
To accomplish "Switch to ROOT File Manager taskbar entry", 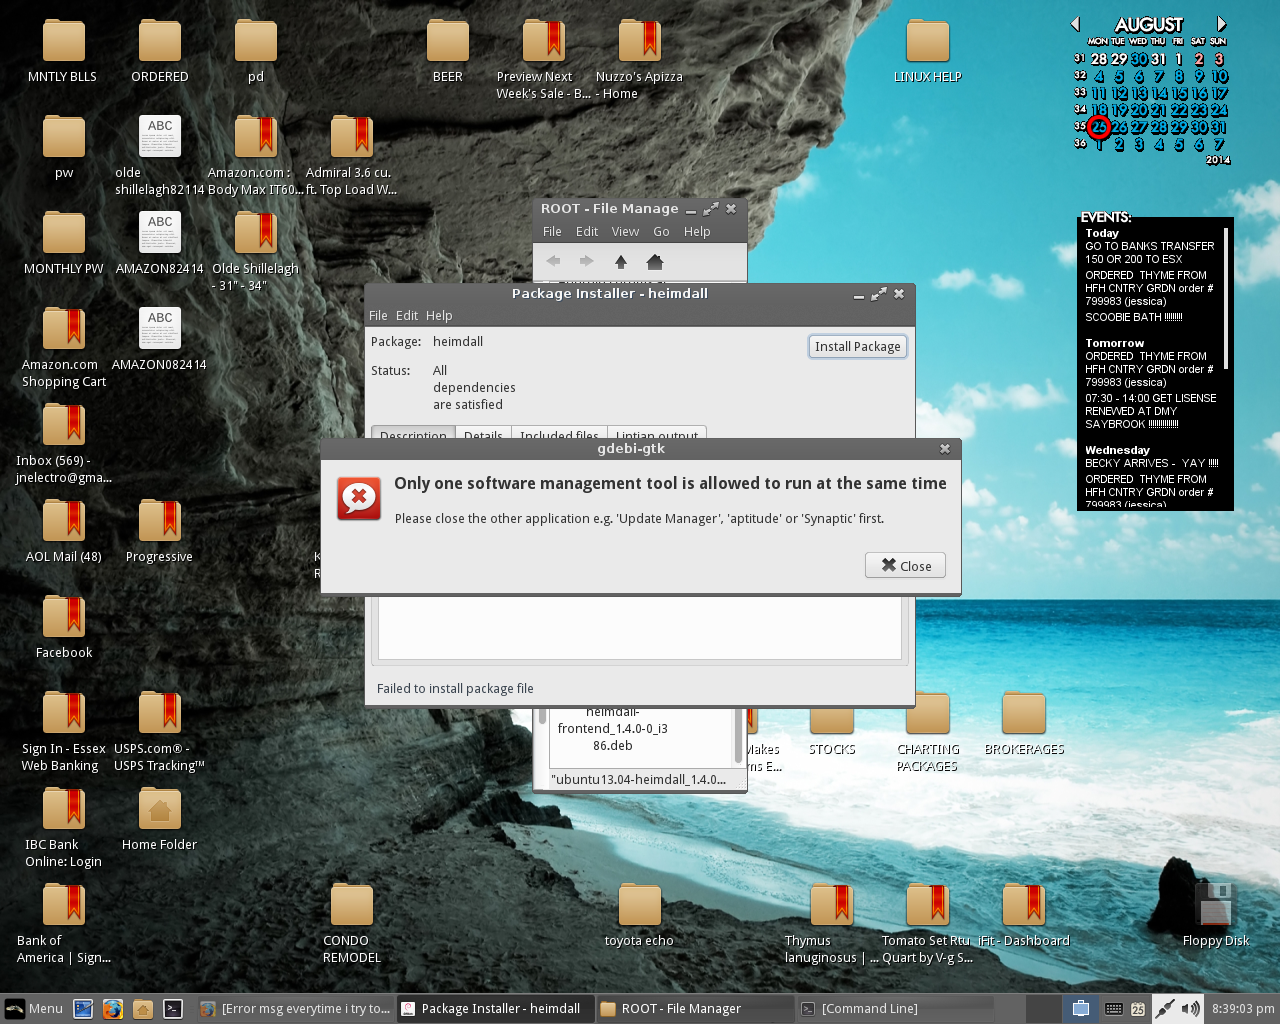I will (696, 1008).
